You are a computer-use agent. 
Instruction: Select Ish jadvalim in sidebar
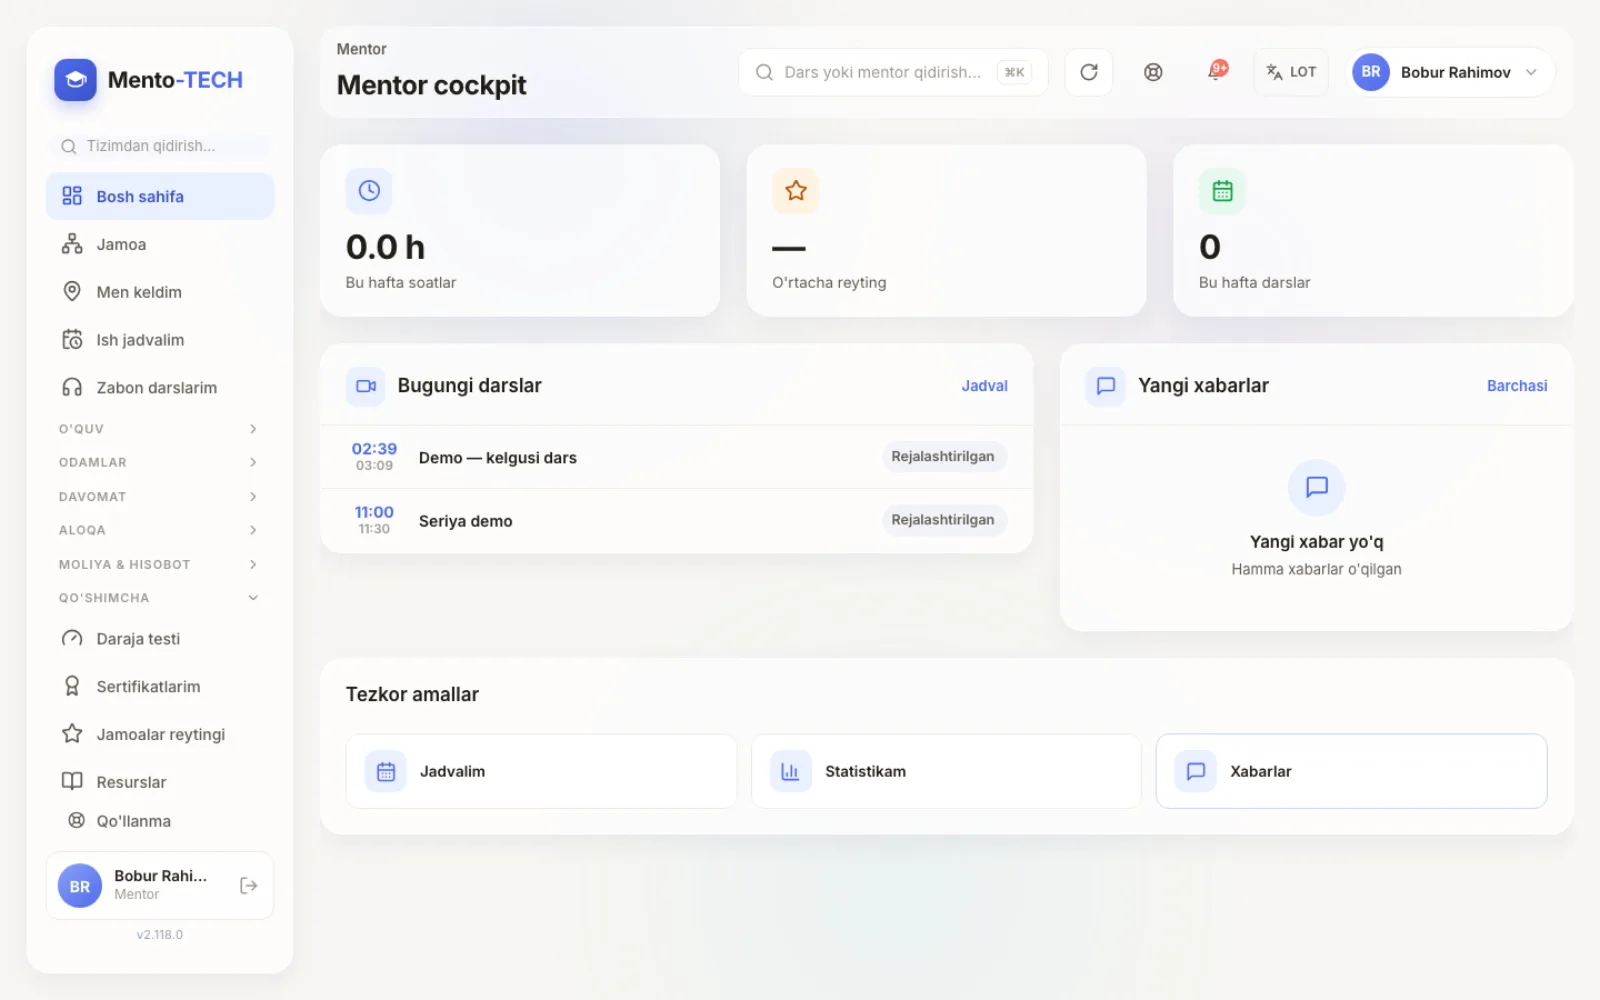pos(160,340)
